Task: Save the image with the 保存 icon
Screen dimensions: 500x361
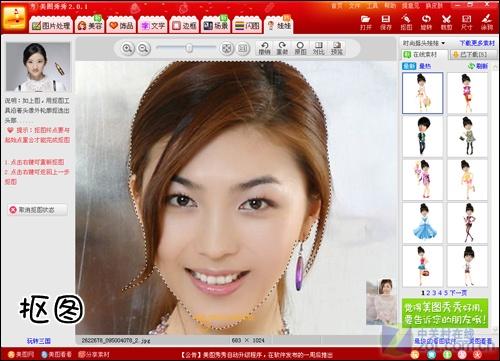Action: pyautogui.click(x=386, y=22)
